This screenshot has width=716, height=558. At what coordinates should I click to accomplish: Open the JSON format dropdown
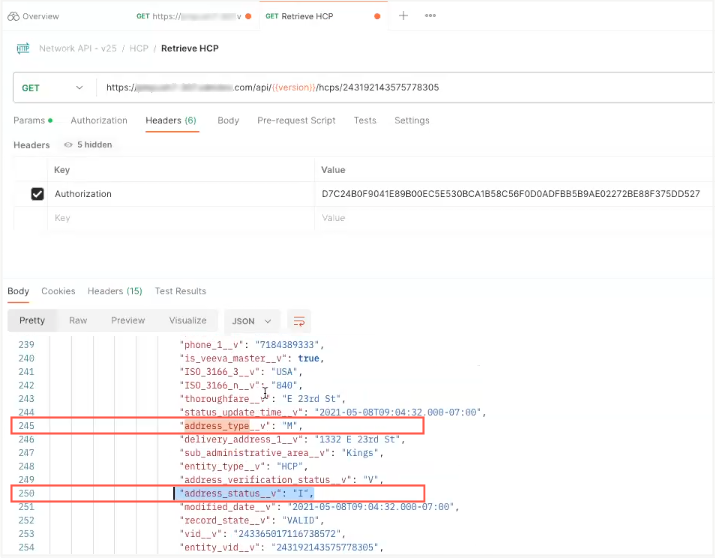point(251,321)
